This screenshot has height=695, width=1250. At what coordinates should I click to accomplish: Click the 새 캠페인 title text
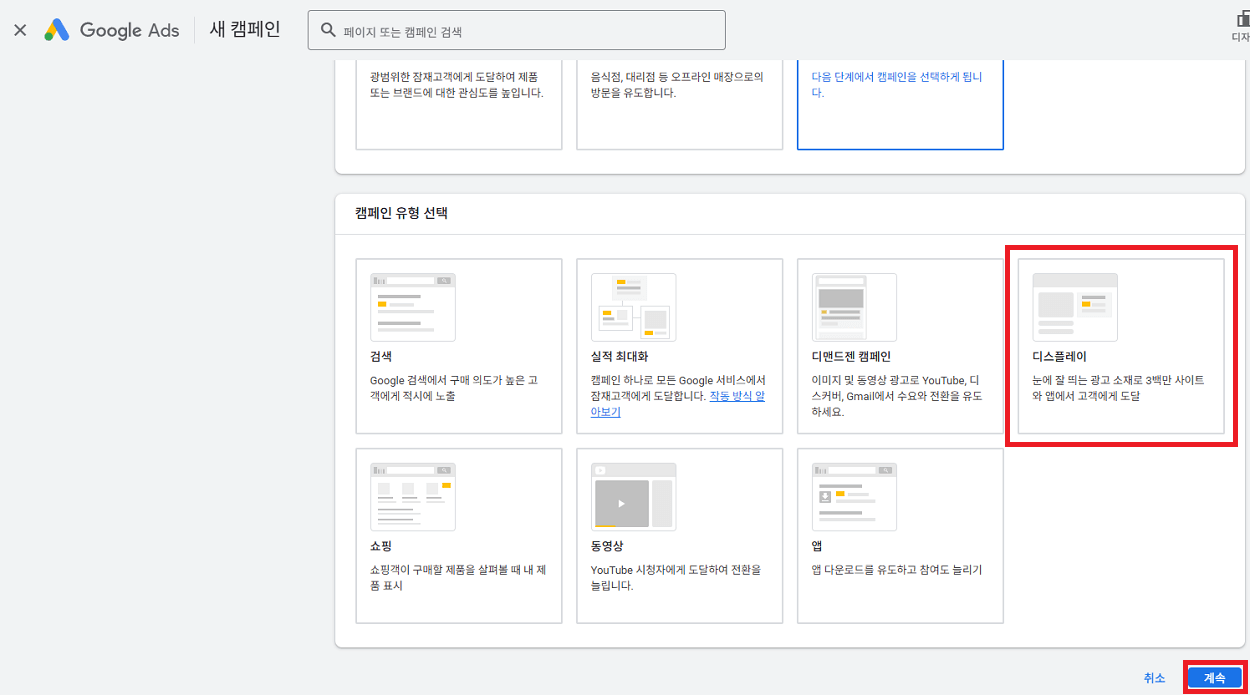pos(245,30)
